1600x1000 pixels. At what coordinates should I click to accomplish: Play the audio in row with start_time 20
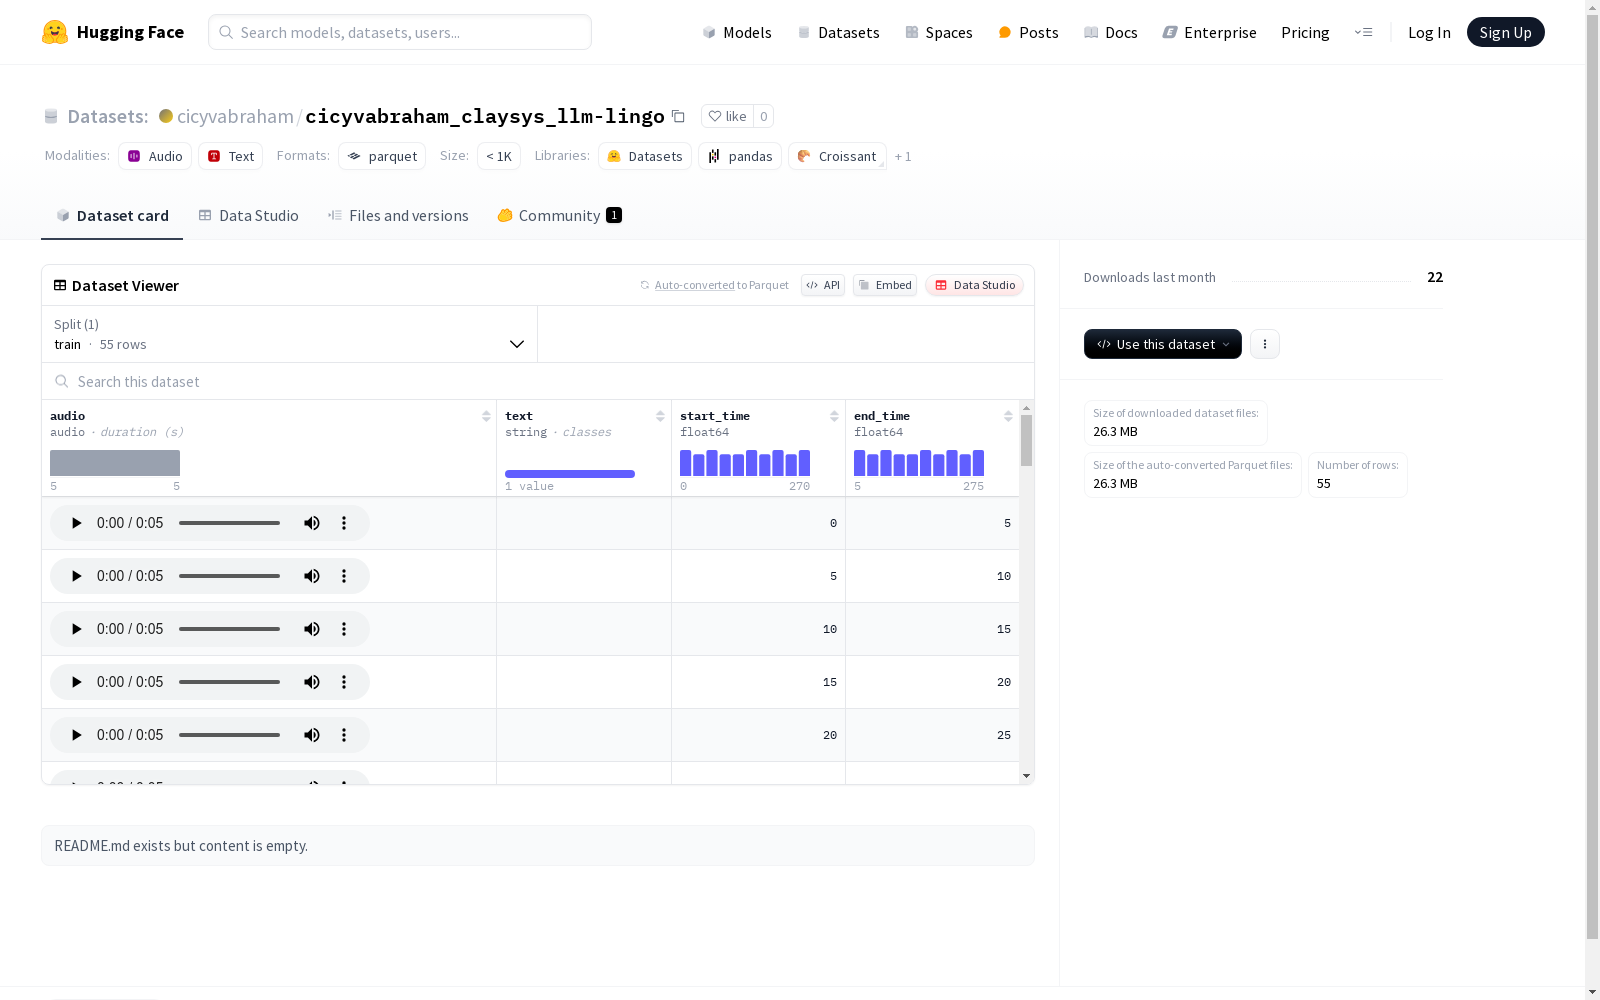76,735
